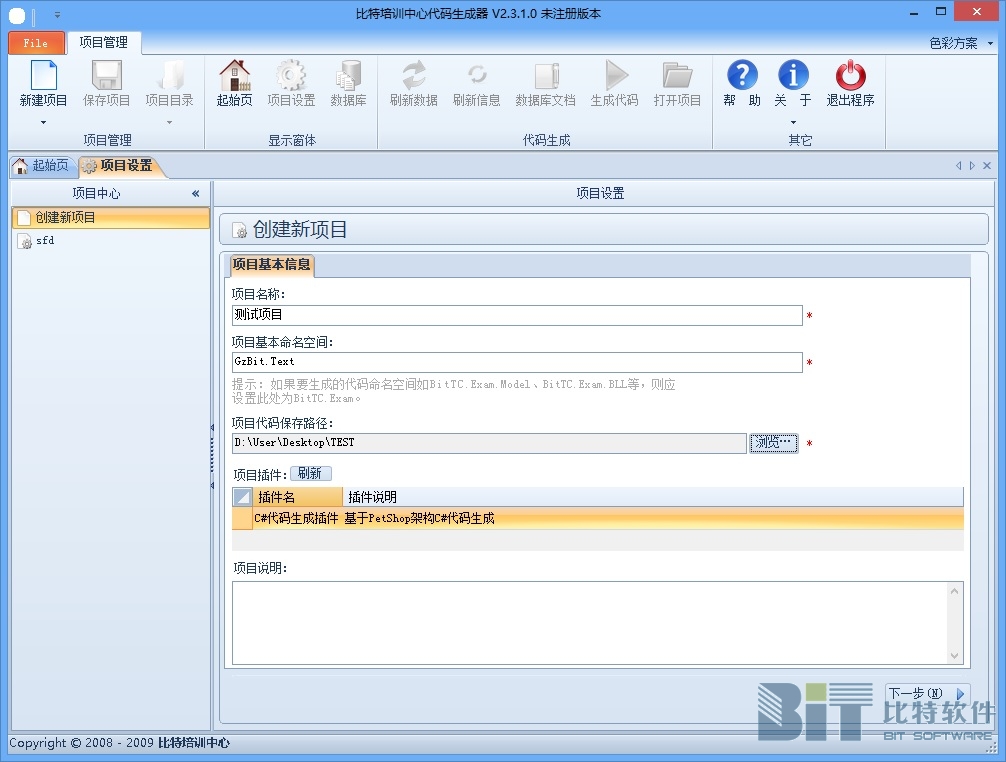Click the 下一步 (Next) button

[927, 693]
